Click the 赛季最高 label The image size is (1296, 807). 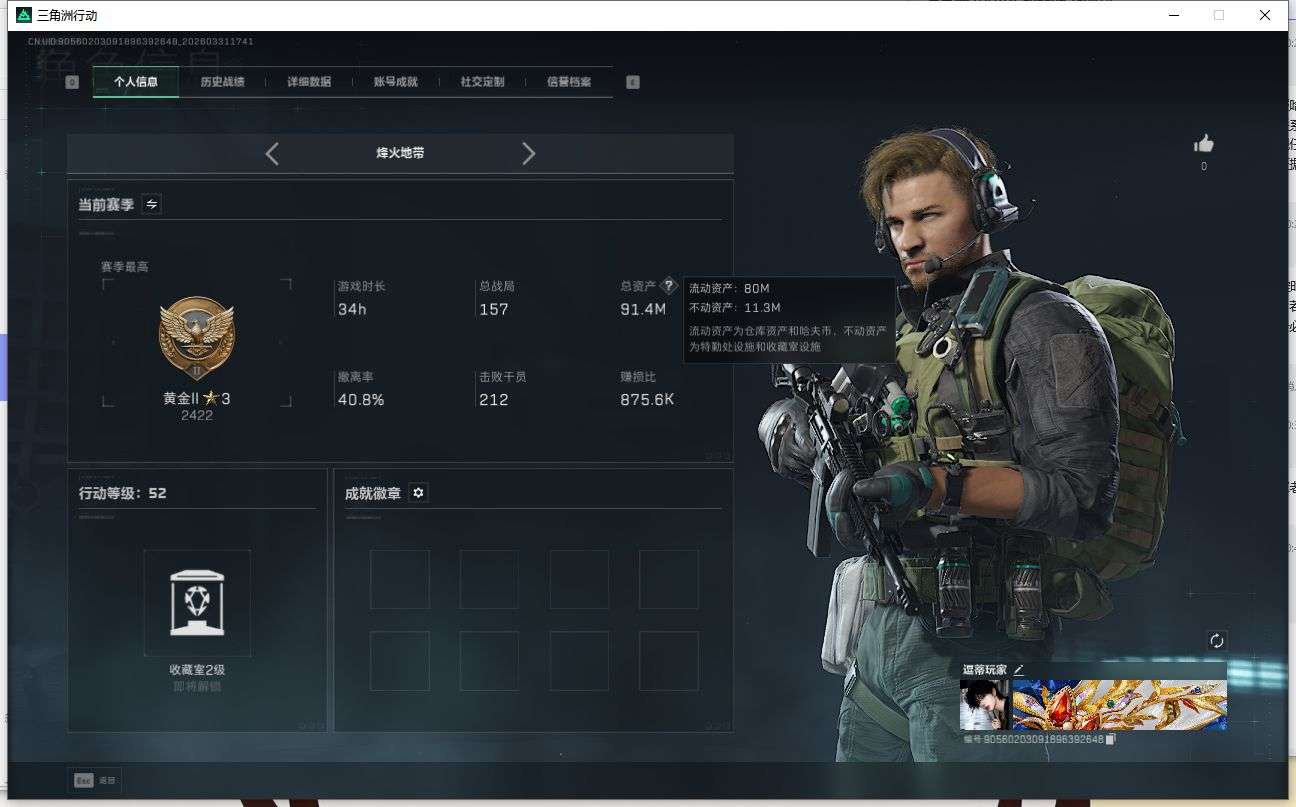click(125, 267)
